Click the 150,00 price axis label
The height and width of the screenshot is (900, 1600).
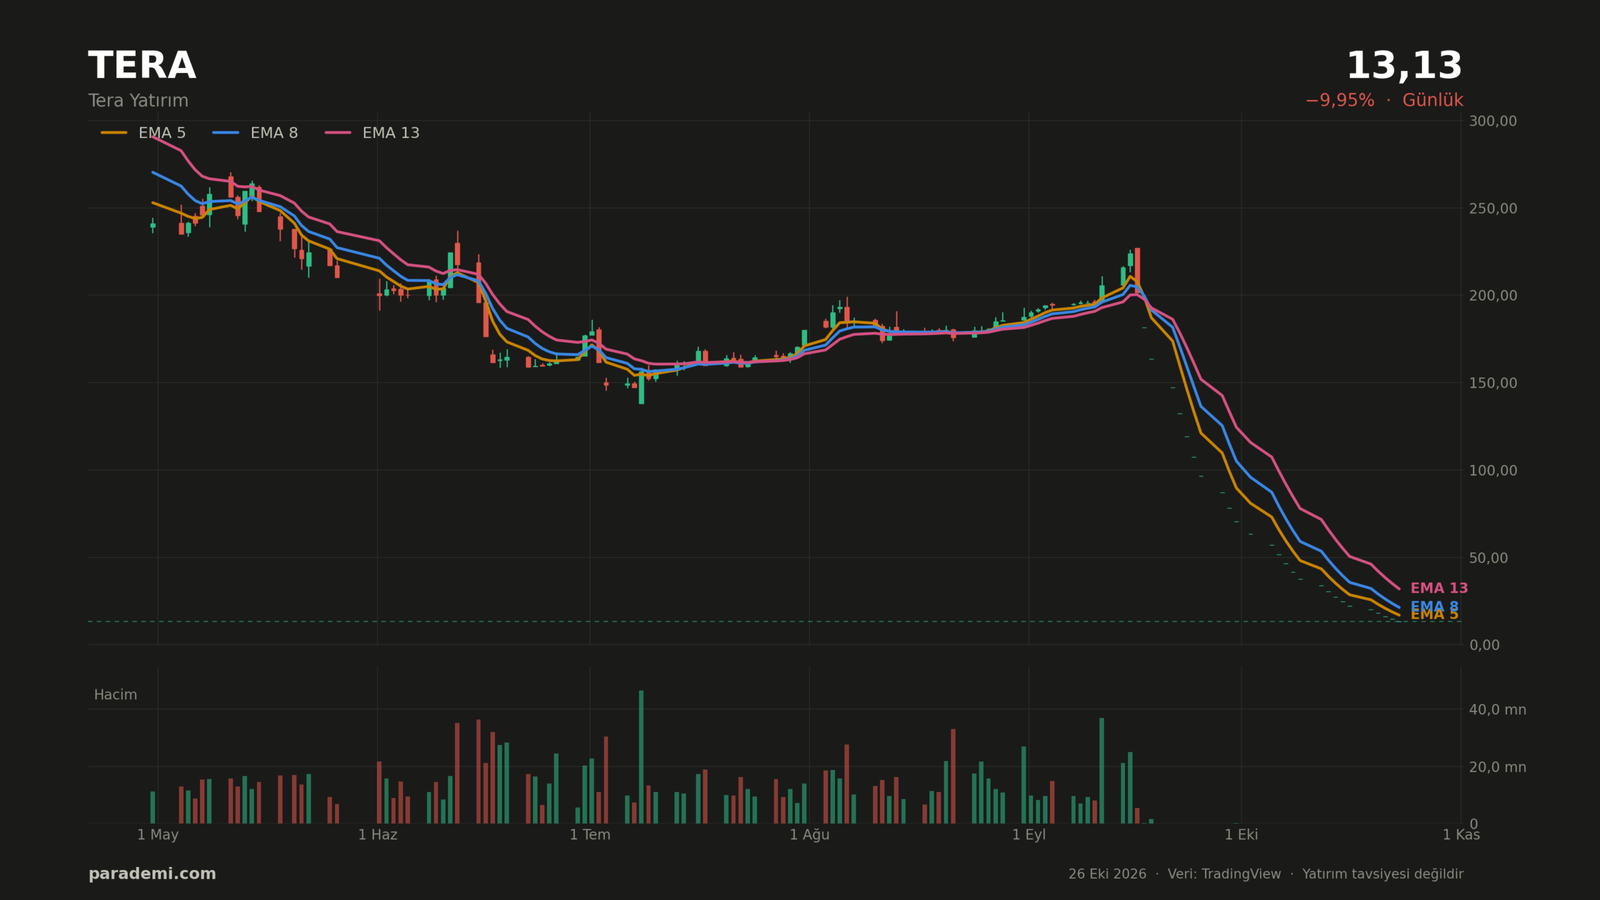coord(1493,383)
